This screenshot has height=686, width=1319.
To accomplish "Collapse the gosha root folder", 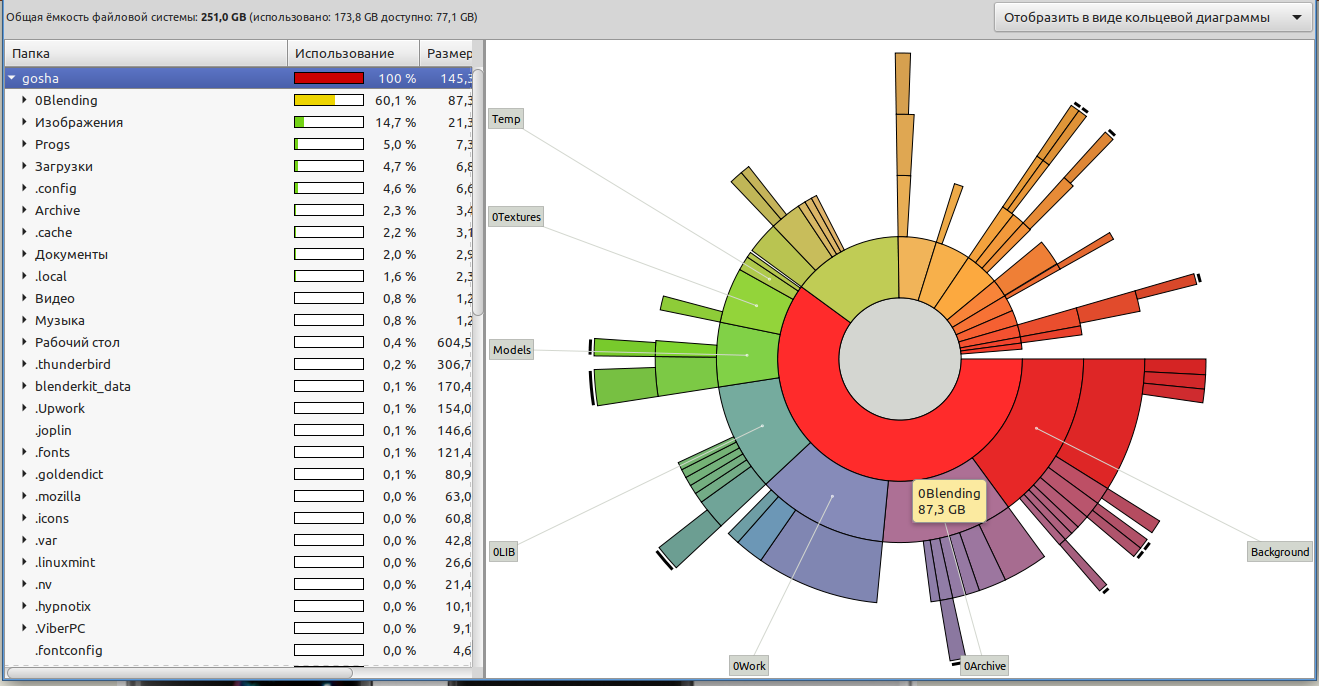I will [11, 78].
